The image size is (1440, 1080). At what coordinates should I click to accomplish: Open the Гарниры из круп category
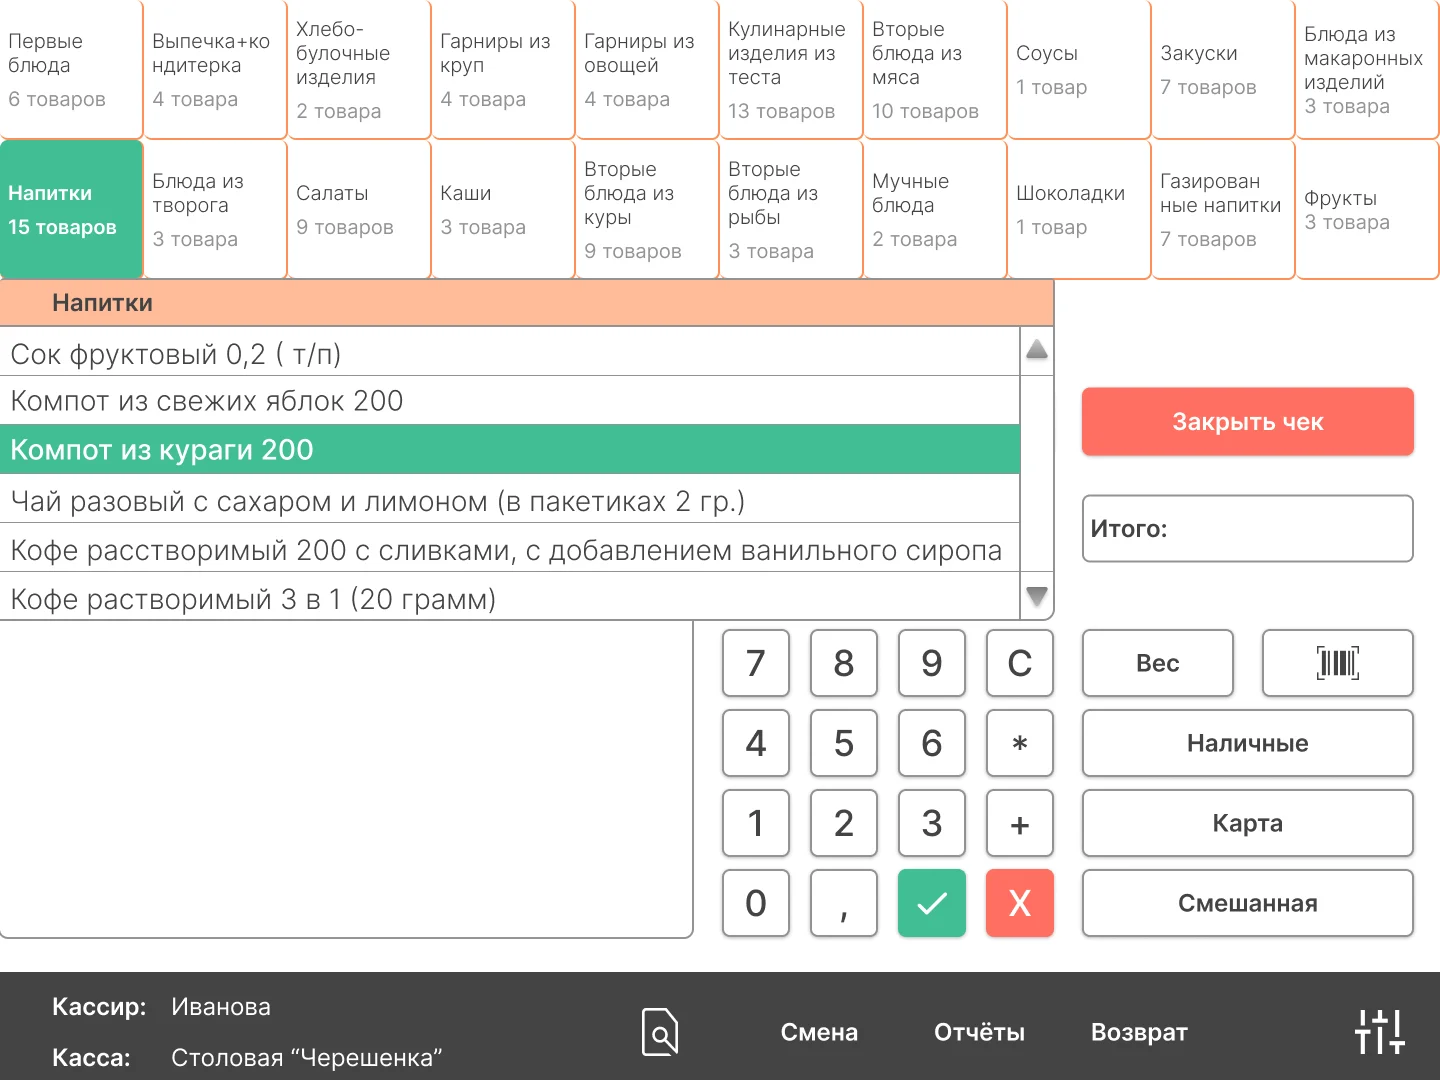coord(504,70)
